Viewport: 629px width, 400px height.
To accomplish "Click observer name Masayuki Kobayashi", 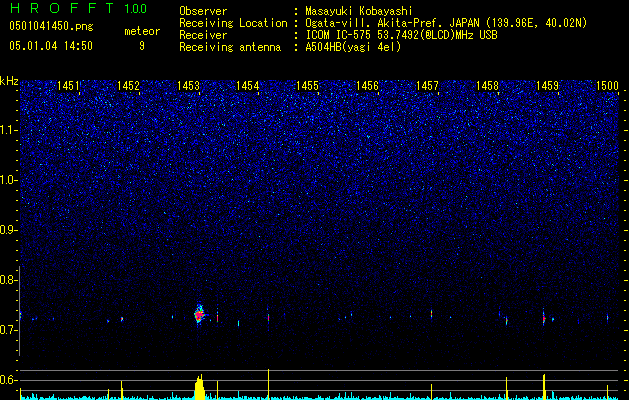I will point(359,11).
